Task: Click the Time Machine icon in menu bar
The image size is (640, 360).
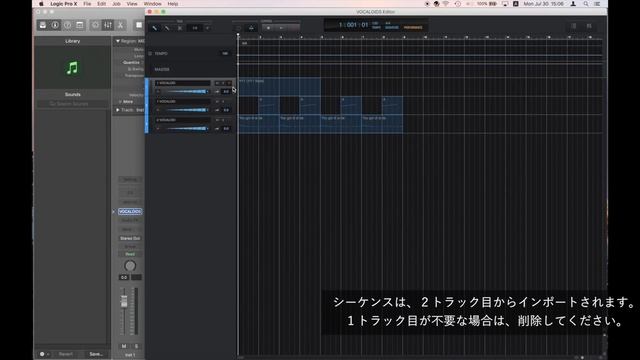Action: point(458,4)
